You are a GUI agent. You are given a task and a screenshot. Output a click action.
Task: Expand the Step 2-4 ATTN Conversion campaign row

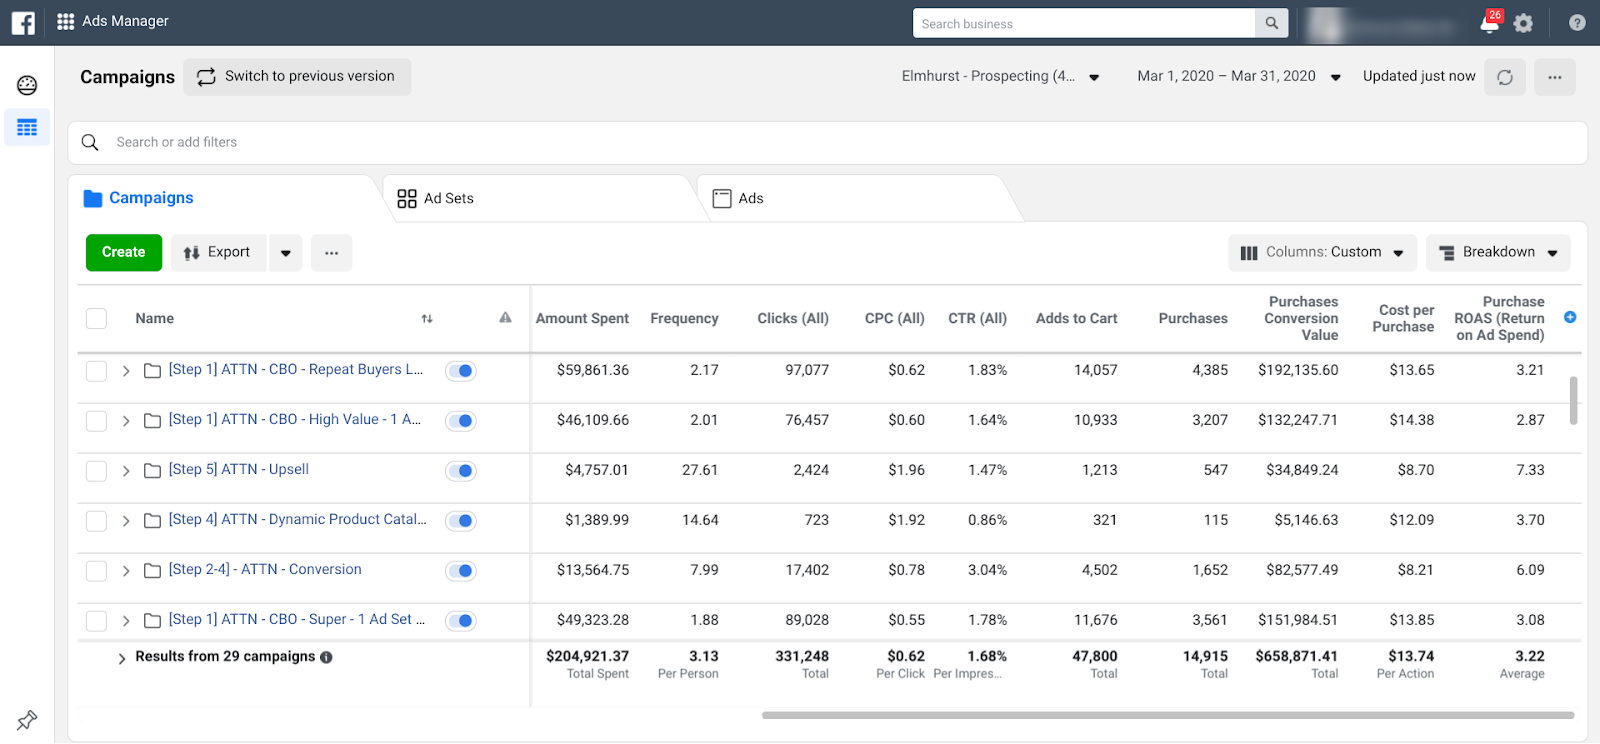point(126,571)
